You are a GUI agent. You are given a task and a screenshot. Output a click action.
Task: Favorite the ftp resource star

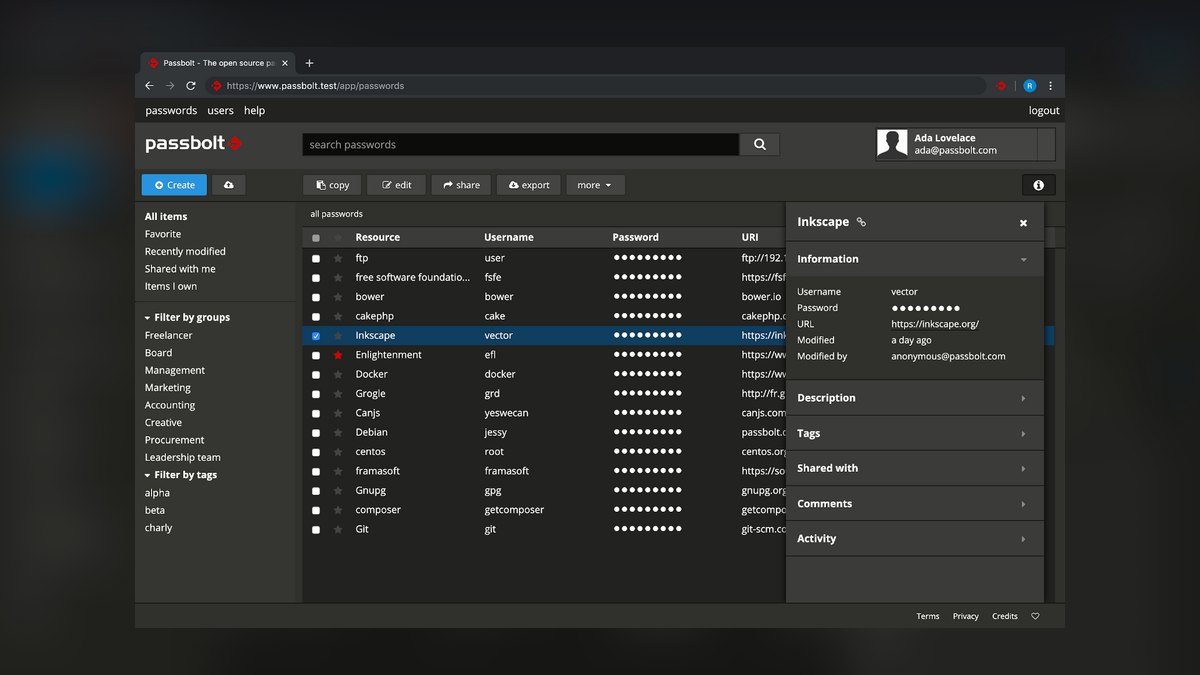tap(338, 258)
